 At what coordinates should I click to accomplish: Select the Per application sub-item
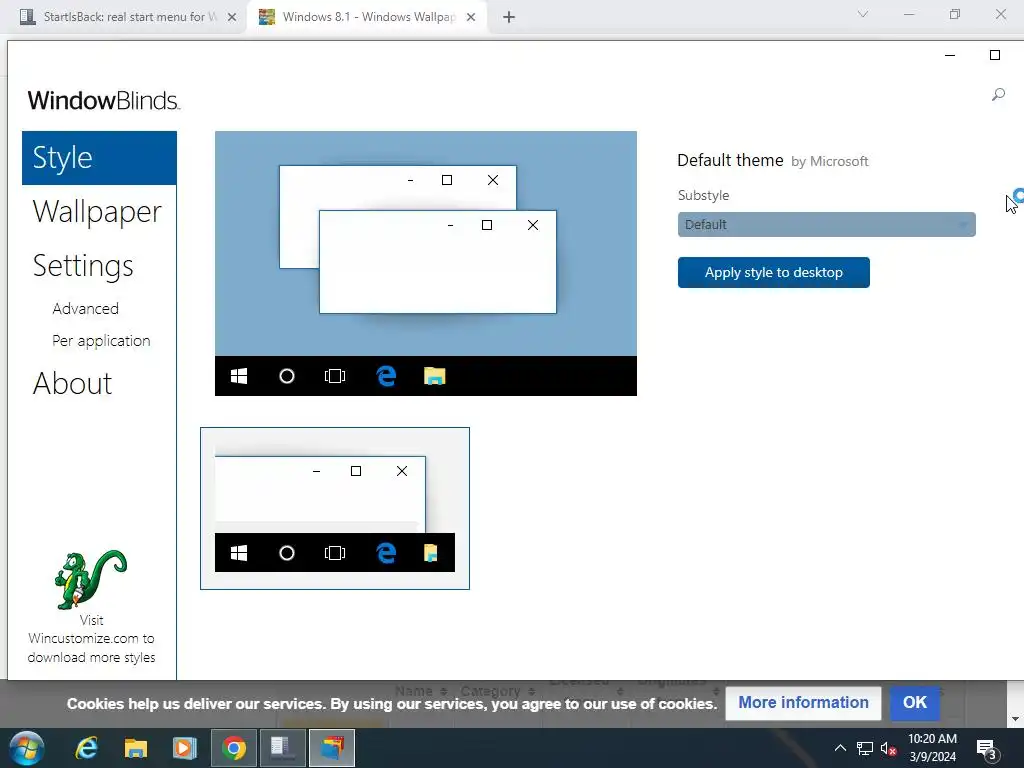(x=101, y=341)
